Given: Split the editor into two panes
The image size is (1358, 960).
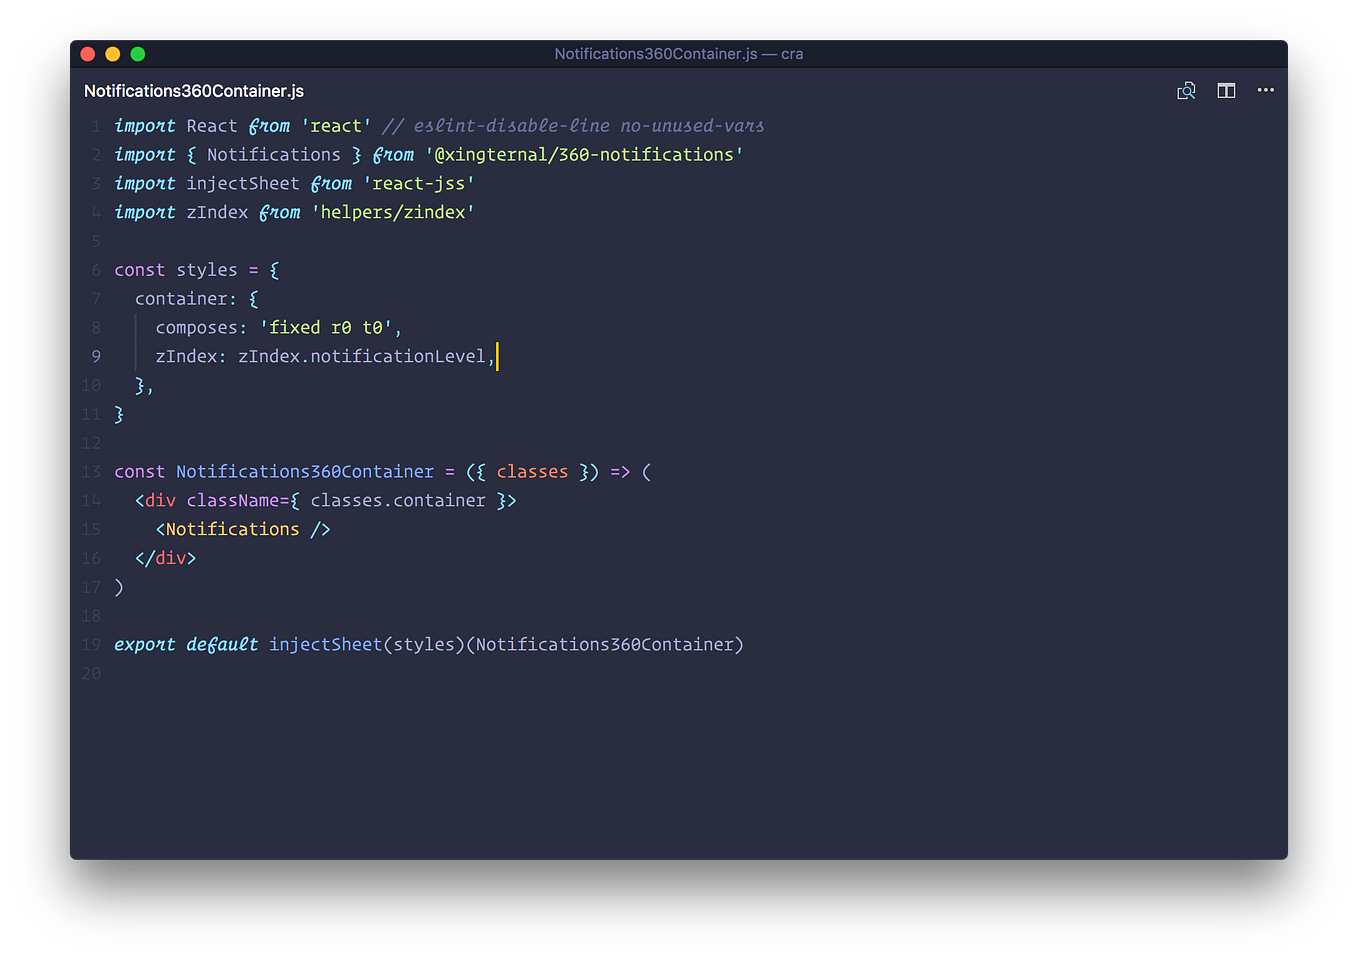Looking at the screenshot, I should [x=1226, y=90].
